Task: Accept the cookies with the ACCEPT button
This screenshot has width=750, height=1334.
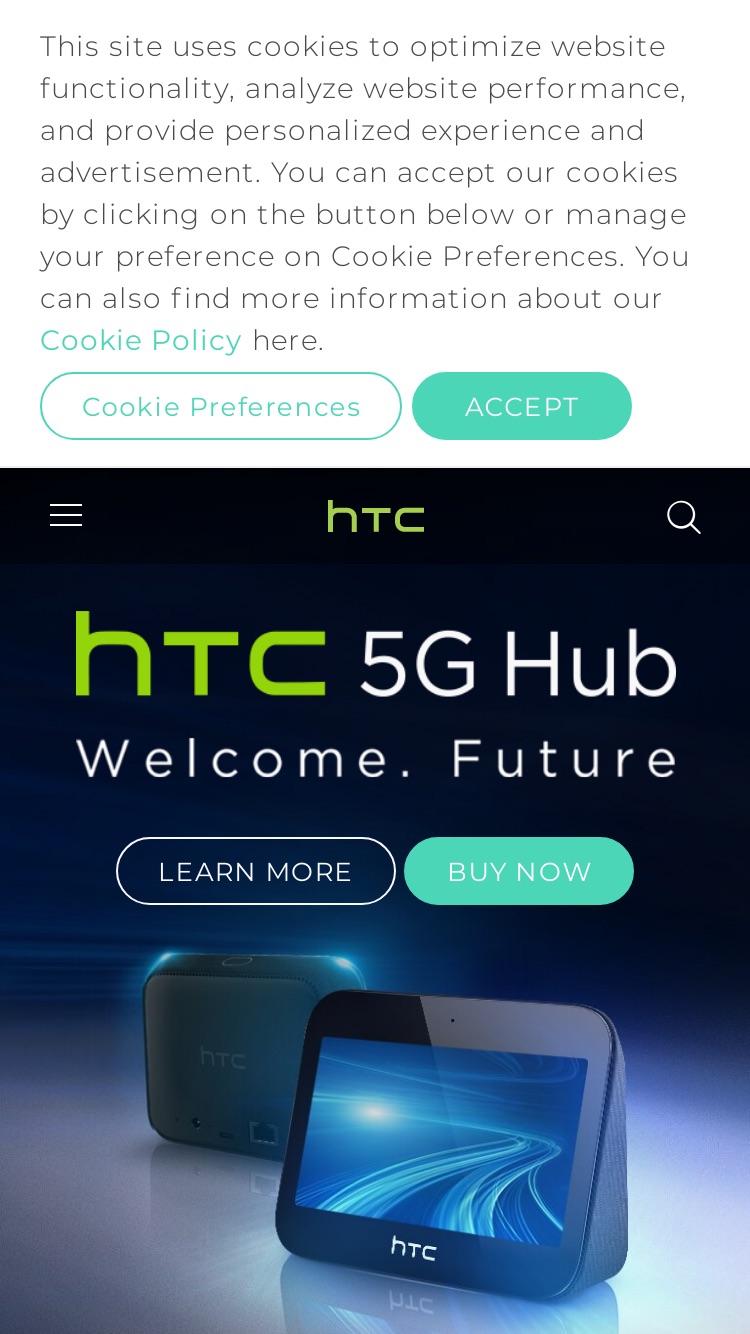Action: tap(522, 406)
